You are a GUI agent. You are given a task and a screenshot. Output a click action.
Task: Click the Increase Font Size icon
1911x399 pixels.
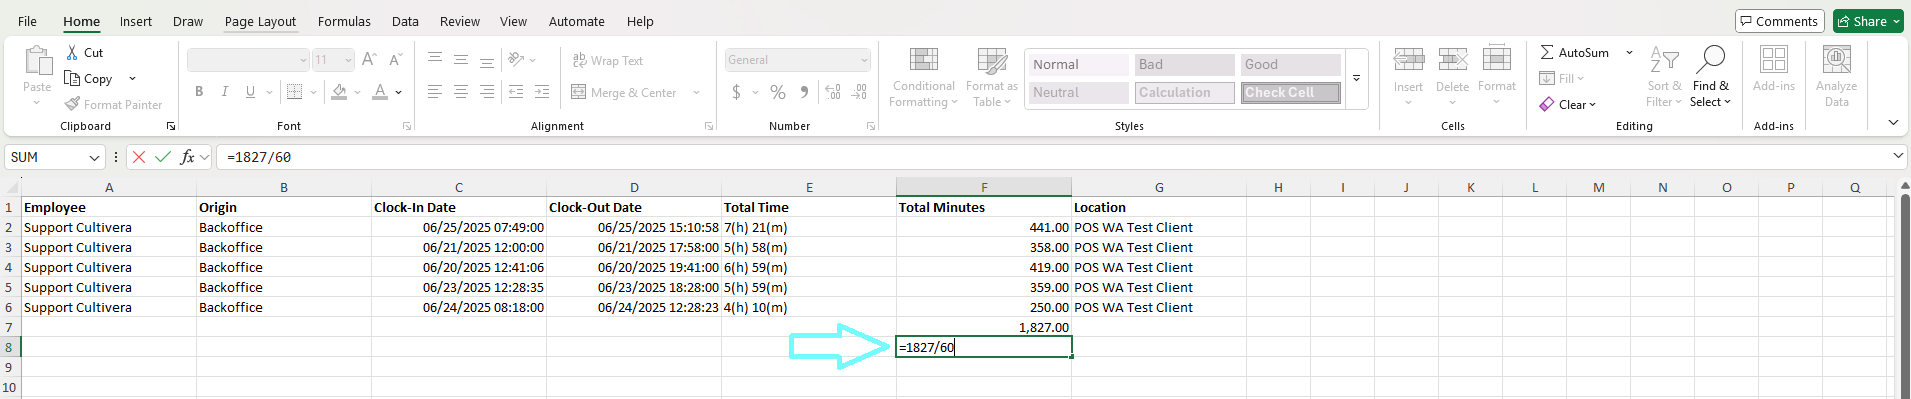click(x=369, y=60)
